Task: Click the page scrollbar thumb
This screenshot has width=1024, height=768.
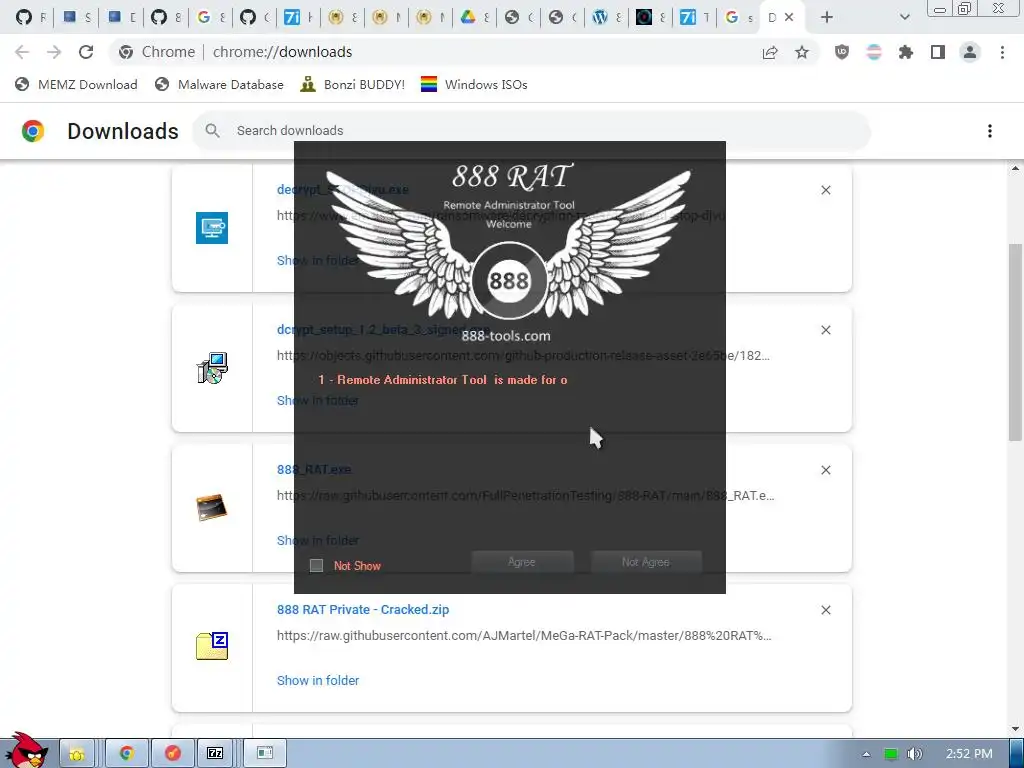Action: click(x=1015, y=342)
